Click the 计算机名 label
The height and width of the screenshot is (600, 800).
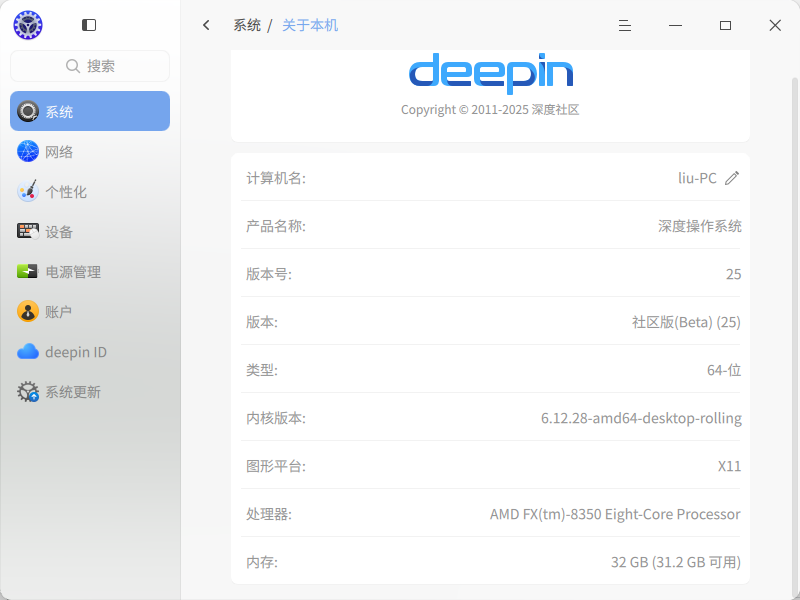click(x=276, y=178)
